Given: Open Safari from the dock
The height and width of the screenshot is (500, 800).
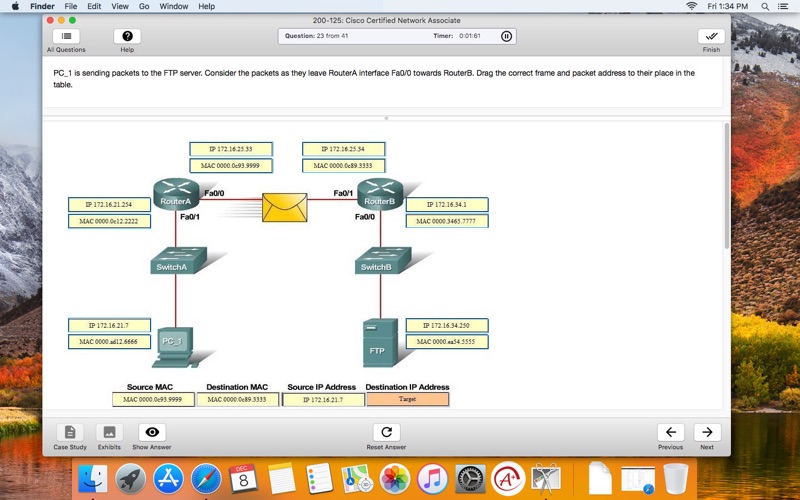Looking at the screenshot, I should pos(206,479).
